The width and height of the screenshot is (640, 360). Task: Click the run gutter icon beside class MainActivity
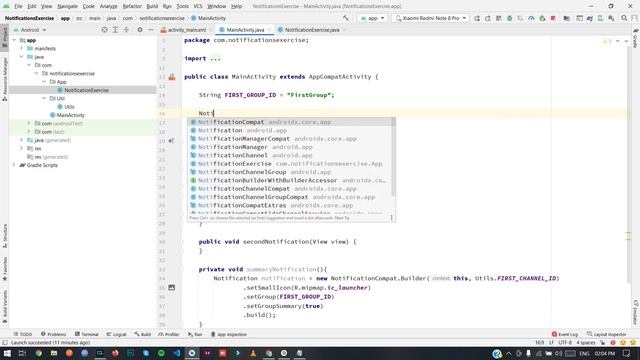(172, 77)
